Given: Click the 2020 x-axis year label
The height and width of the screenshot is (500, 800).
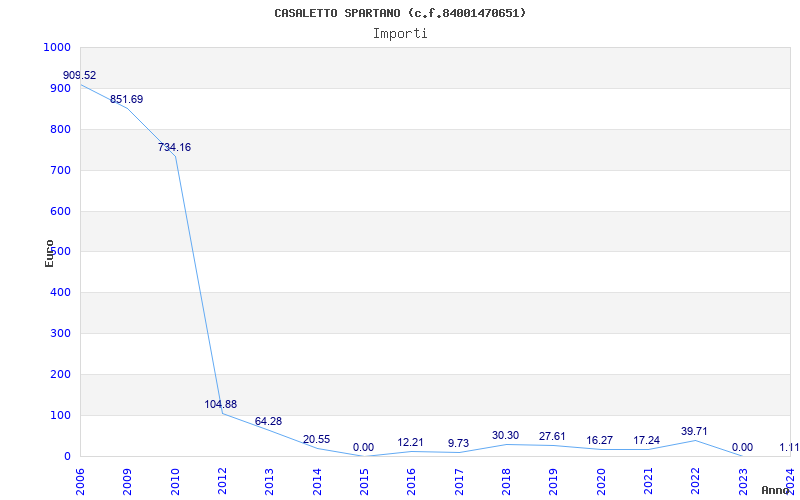Looking at the screenshot, I should click(601, 482).
